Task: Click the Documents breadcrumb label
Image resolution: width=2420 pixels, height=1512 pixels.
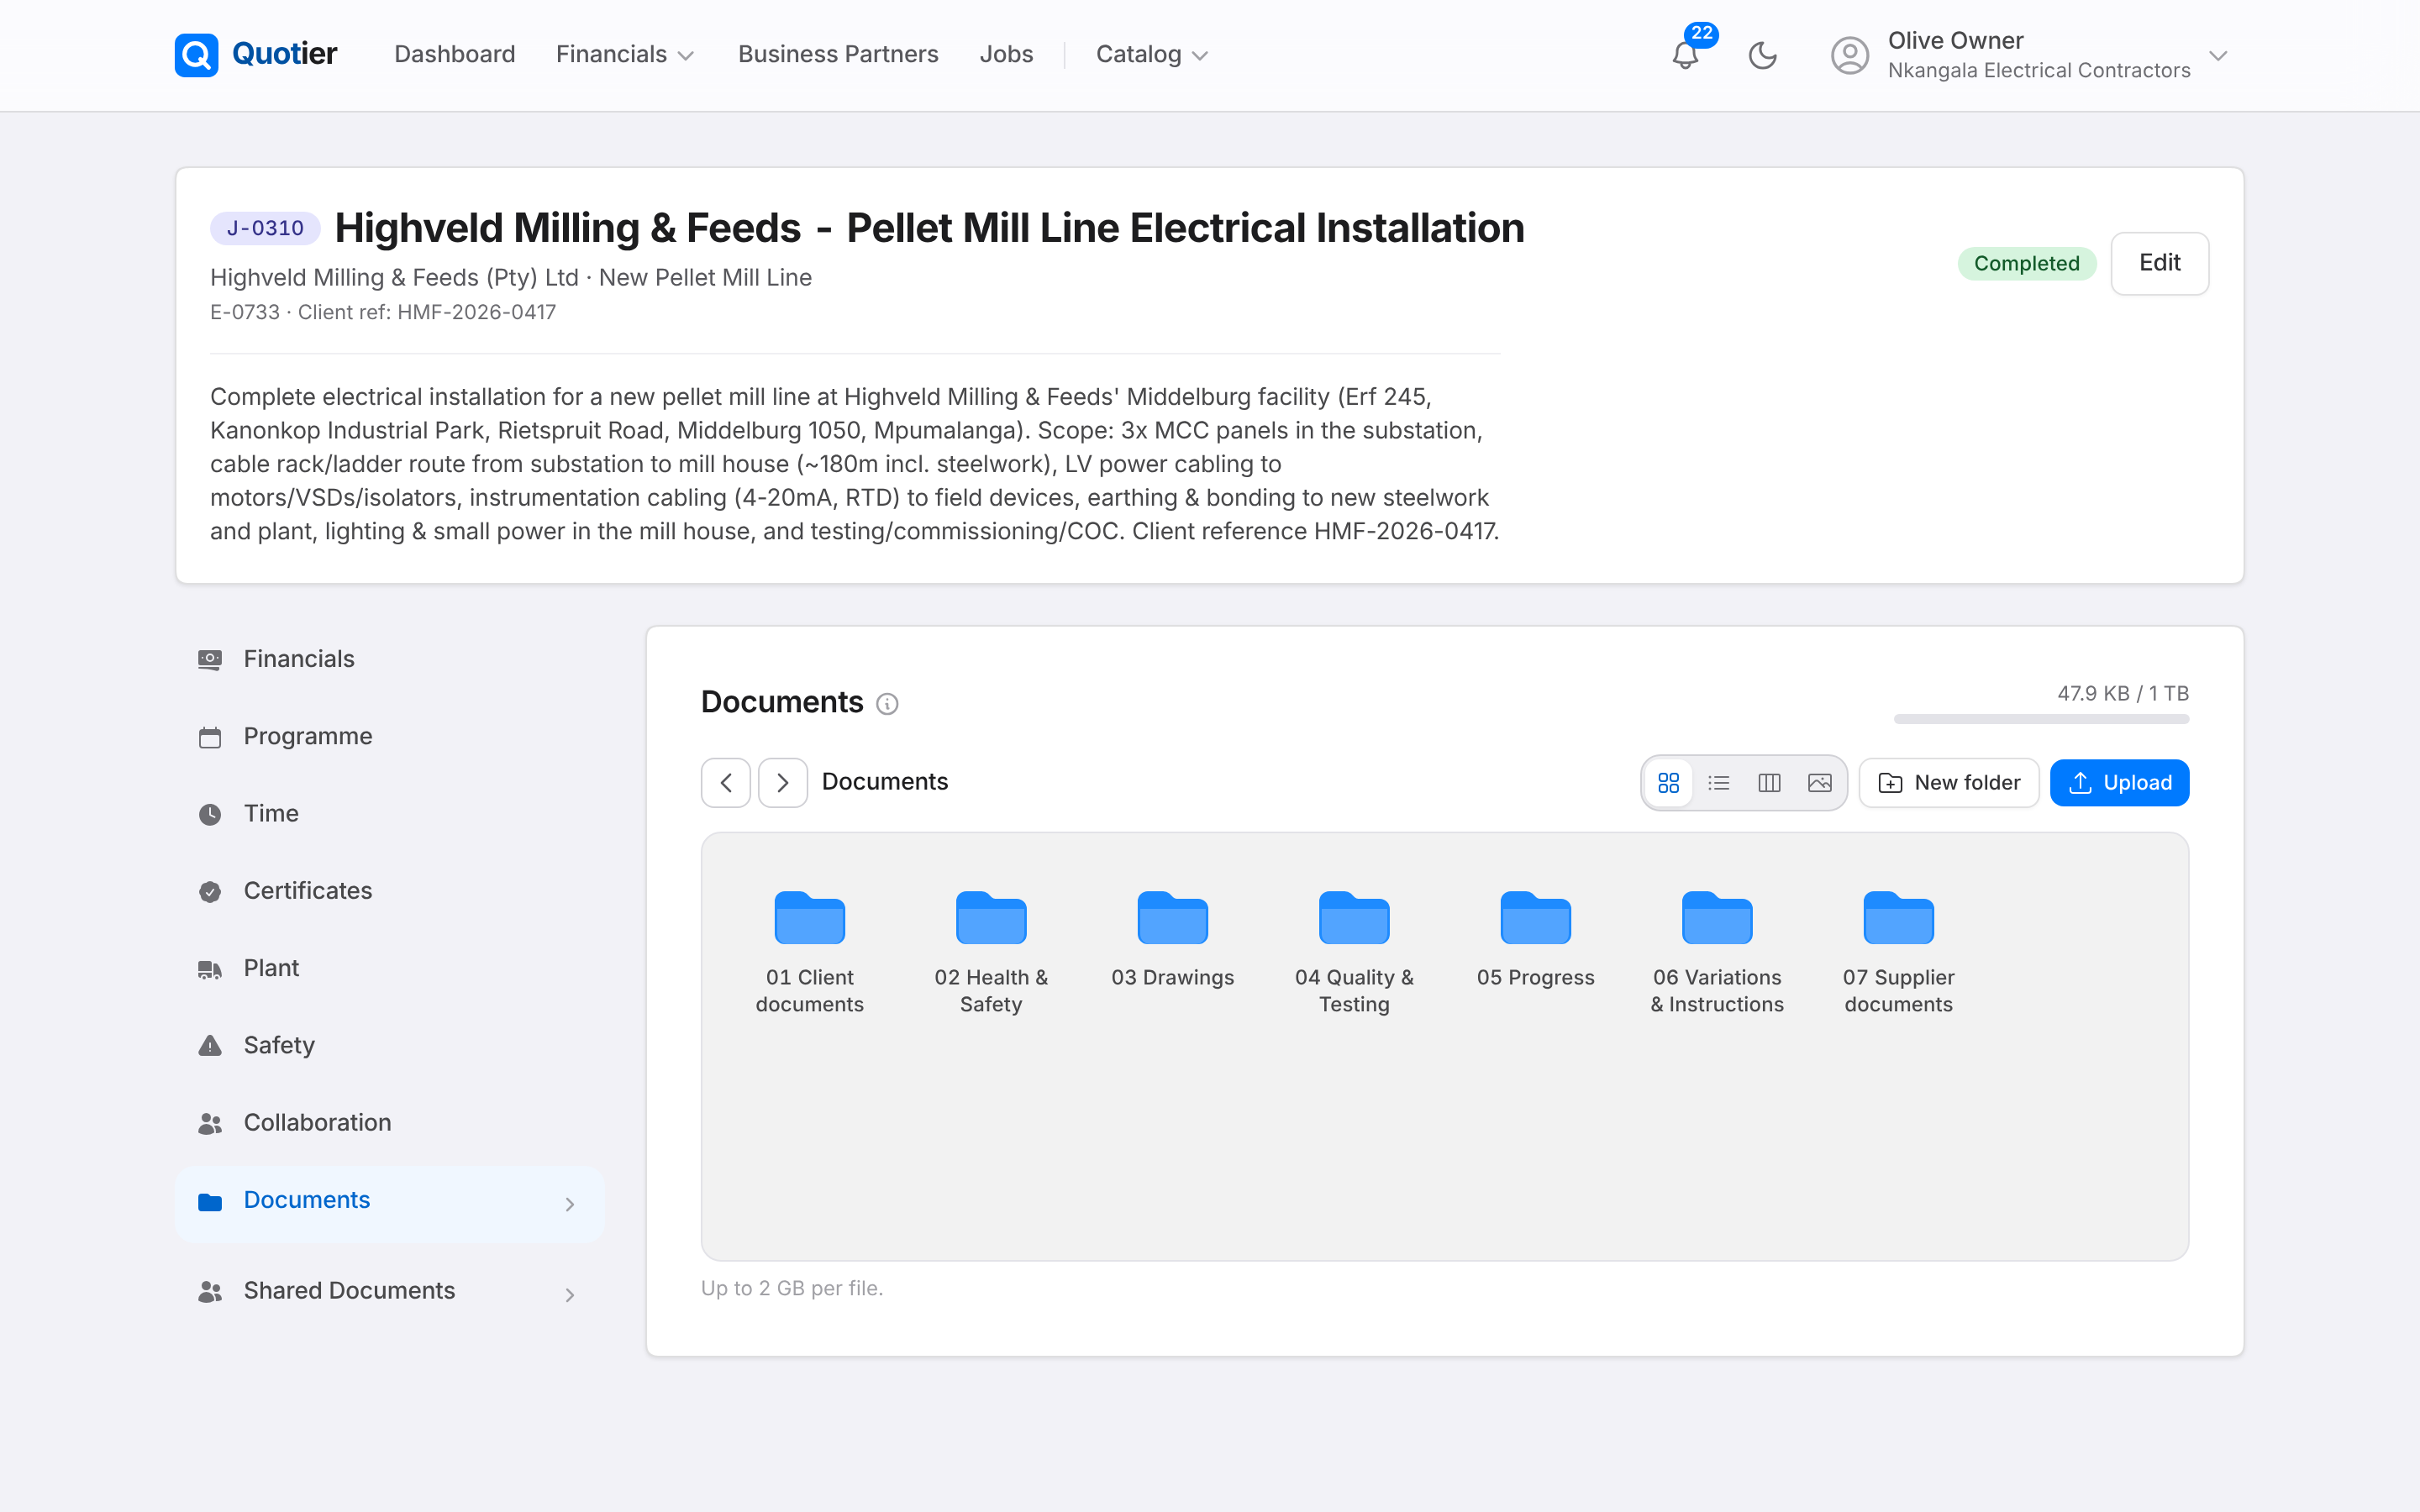Action: pos(885,782)
